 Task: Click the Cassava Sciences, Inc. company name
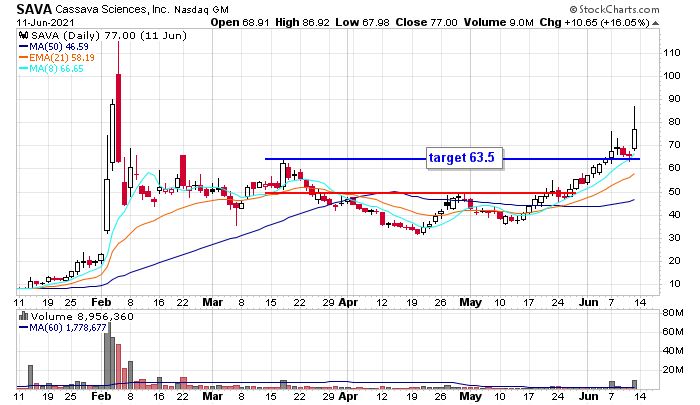(113, 9)
